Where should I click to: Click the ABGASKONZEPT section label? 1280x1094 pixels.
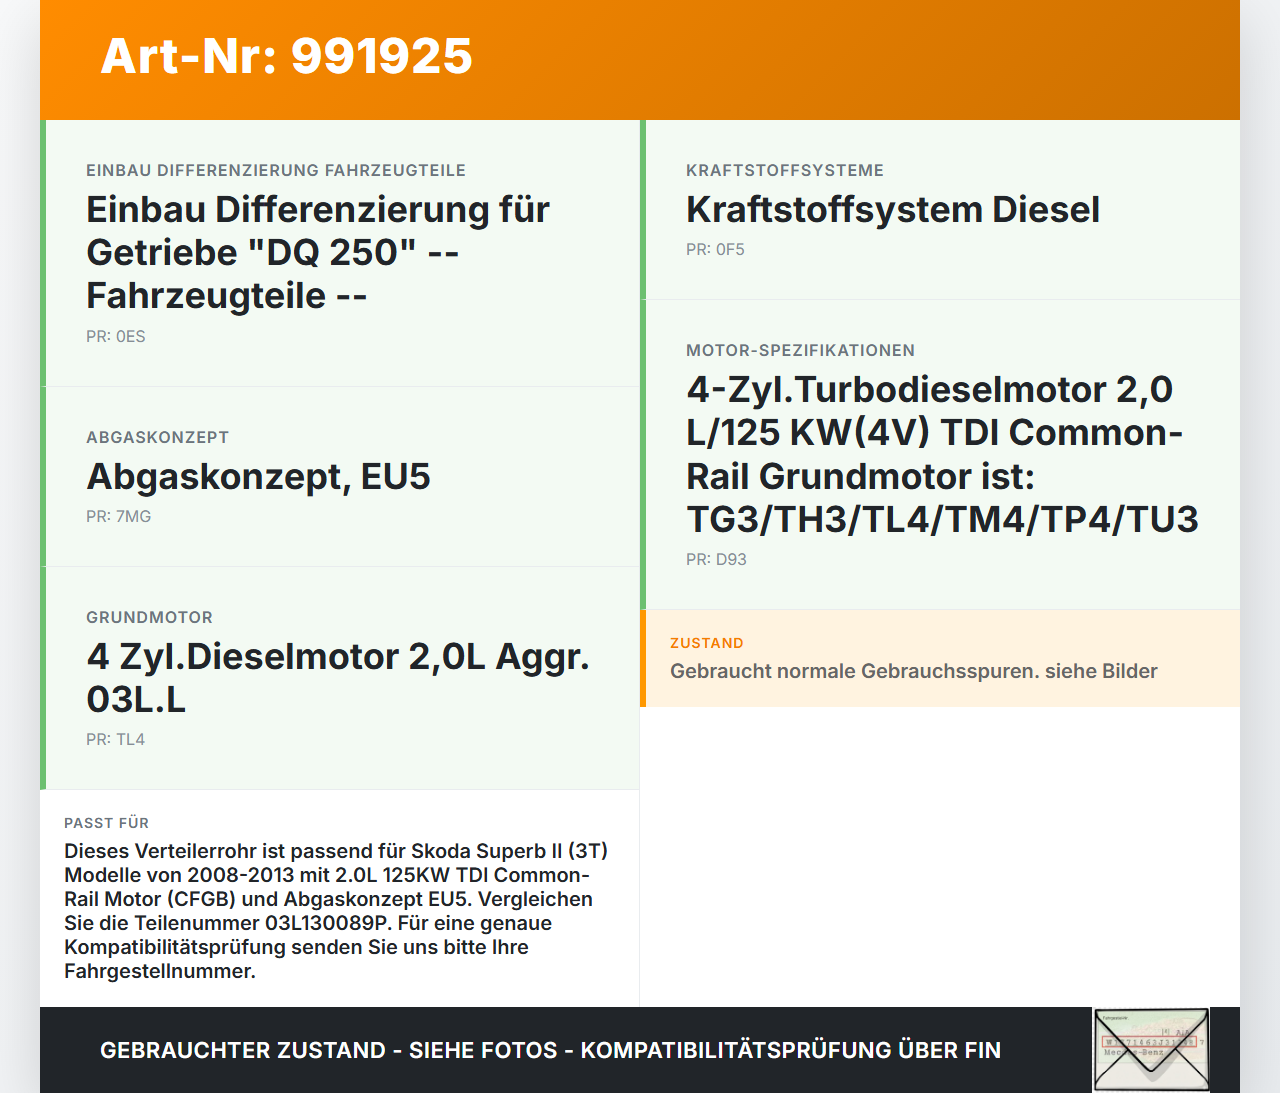pyautogui.click(x=157, y=437)
